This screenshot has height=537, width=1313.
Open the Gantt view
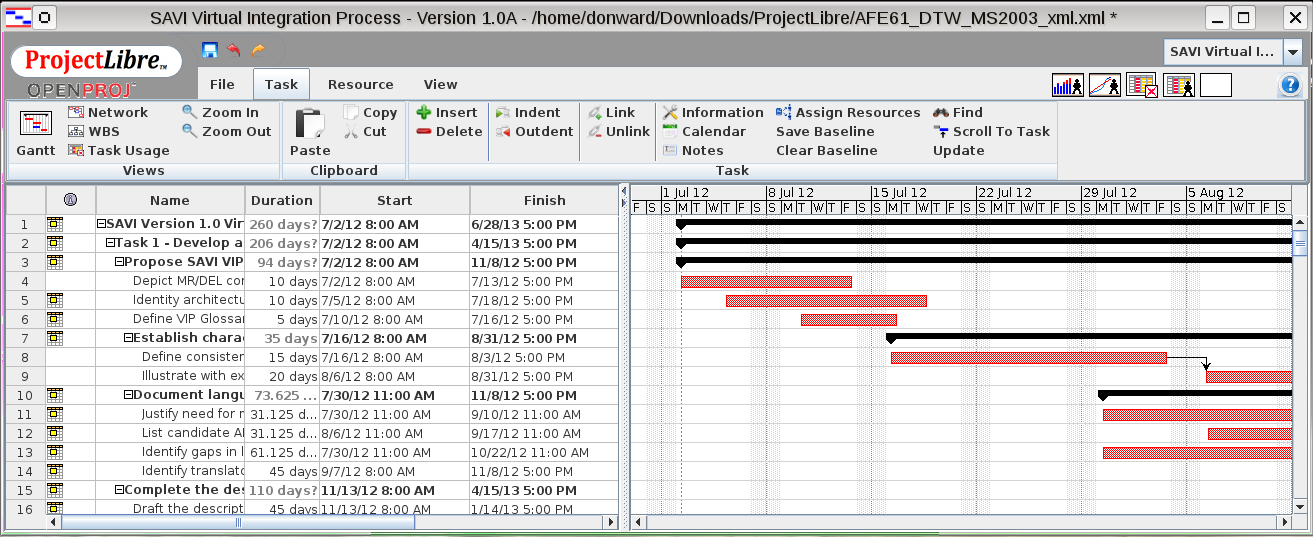(36, 133)
